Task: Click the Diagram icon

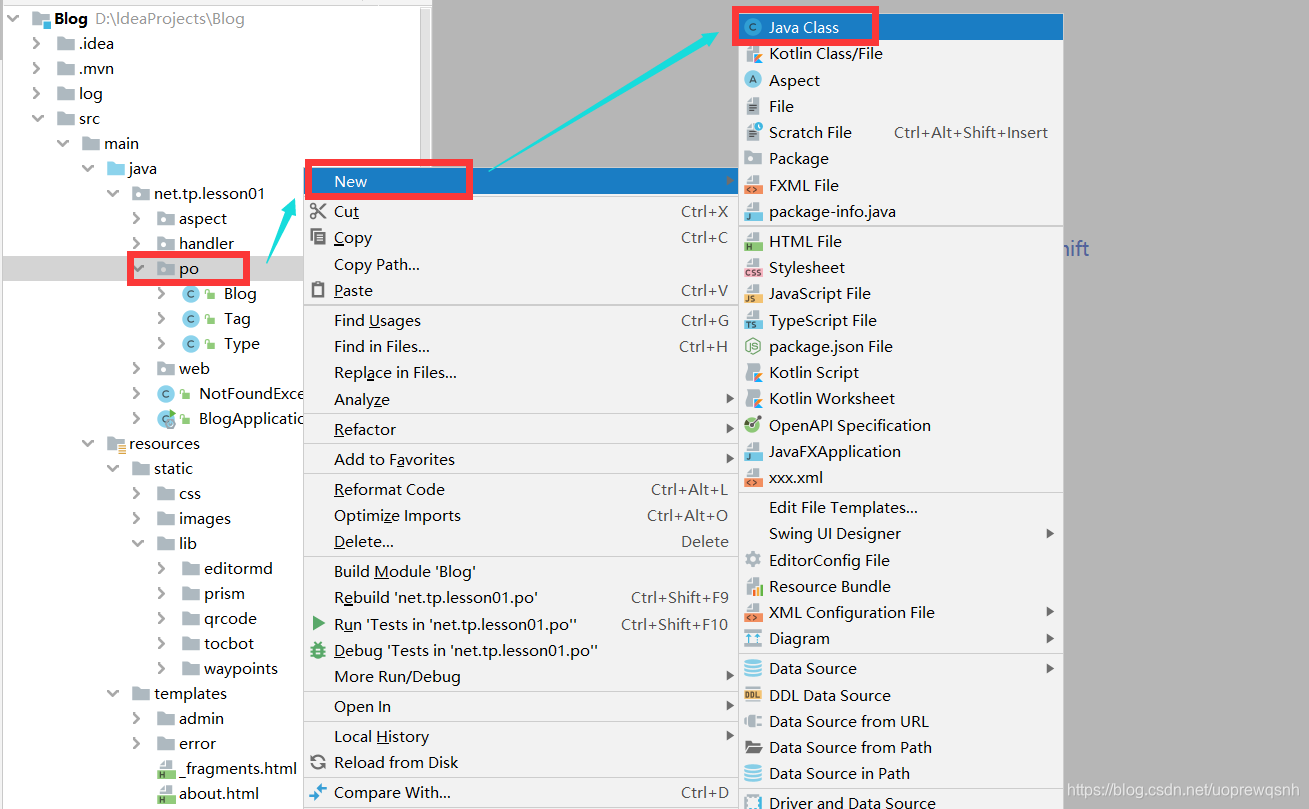Action: [753, 638]
